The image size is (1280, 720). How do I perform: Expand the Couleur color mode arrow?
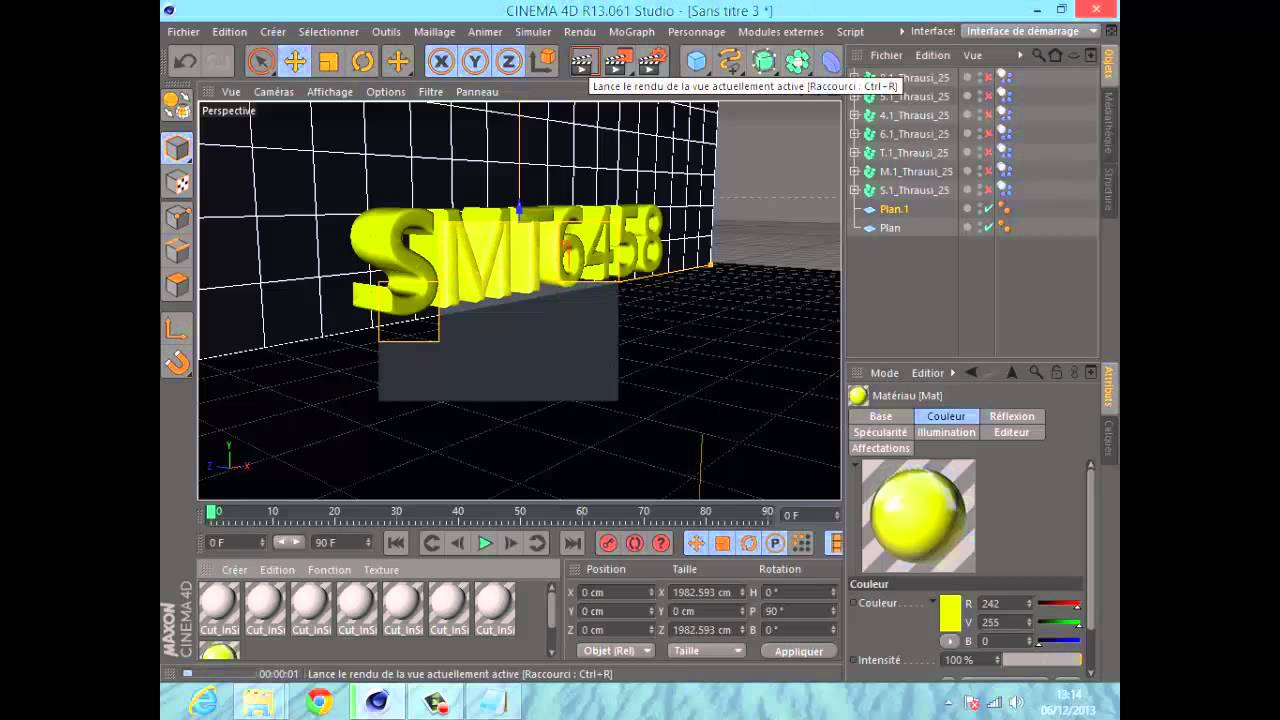[933, 603]
